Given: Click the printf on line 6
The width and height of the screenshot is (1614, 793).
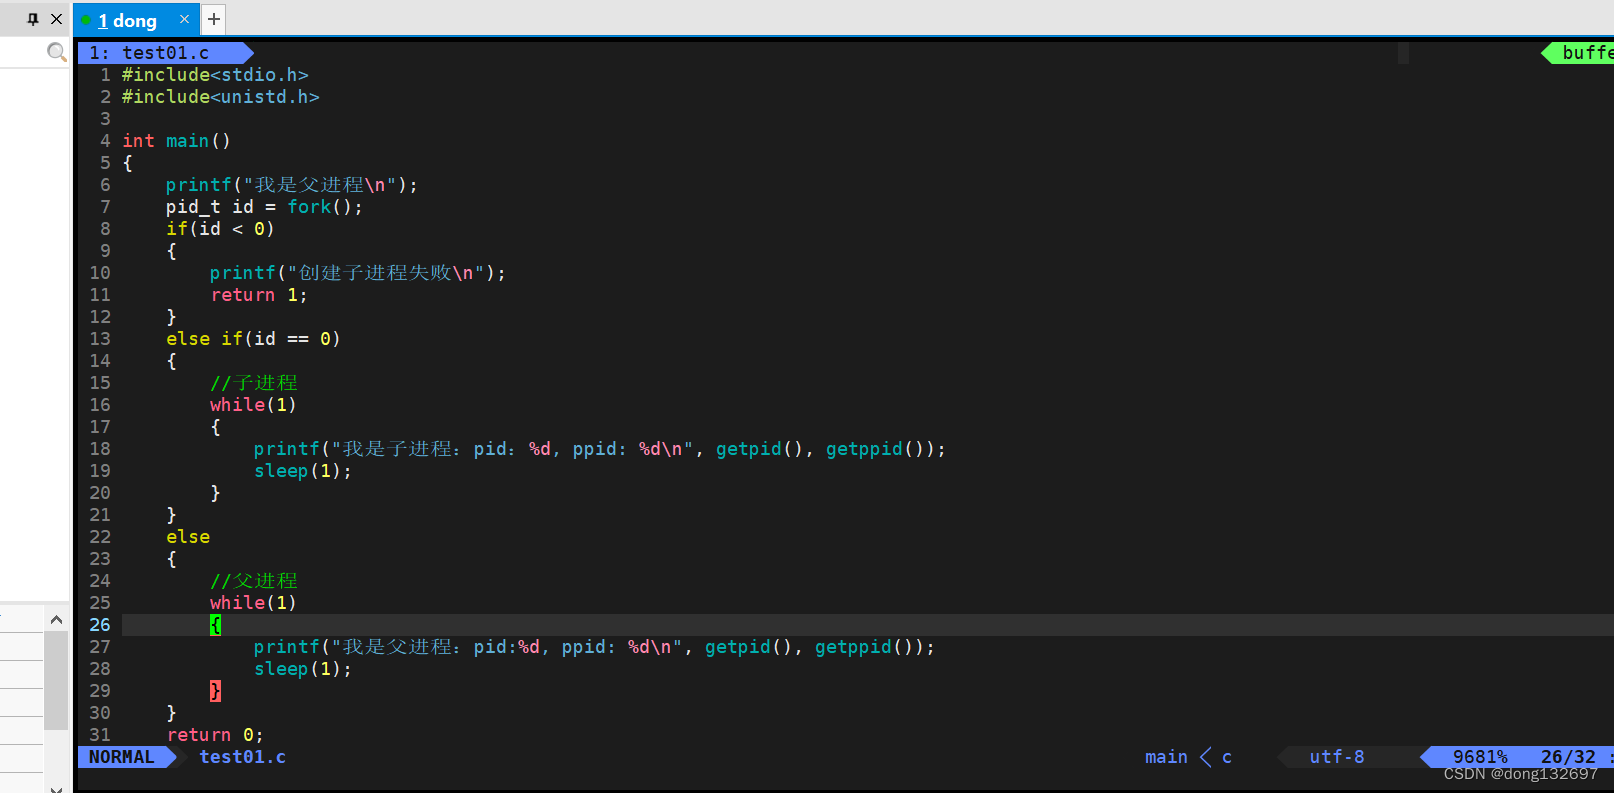Looking at the screenshot, I should coord(292,185).
